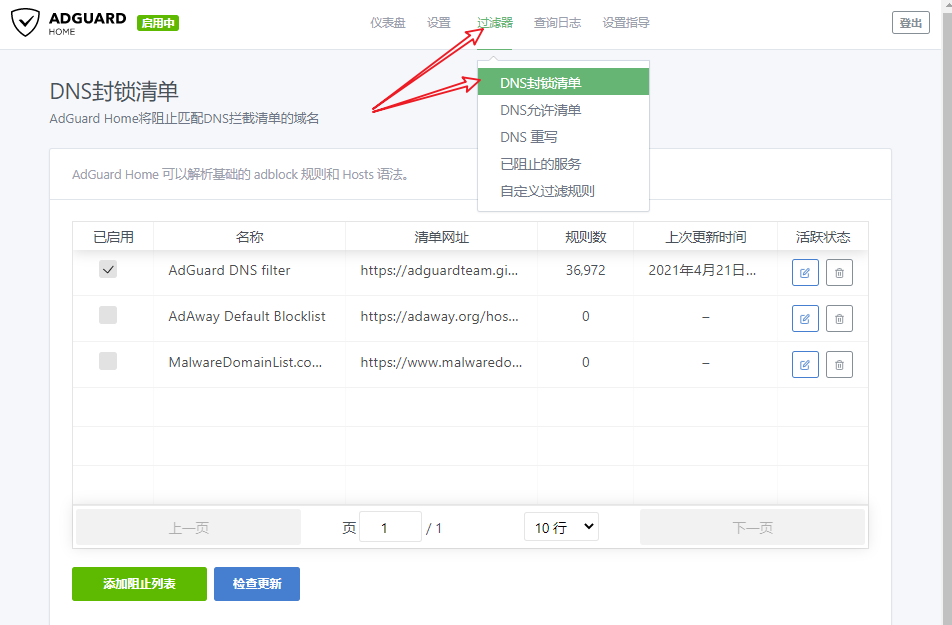
Task: Click the 活跃状态 column header
Action: (x=823, y=237)
